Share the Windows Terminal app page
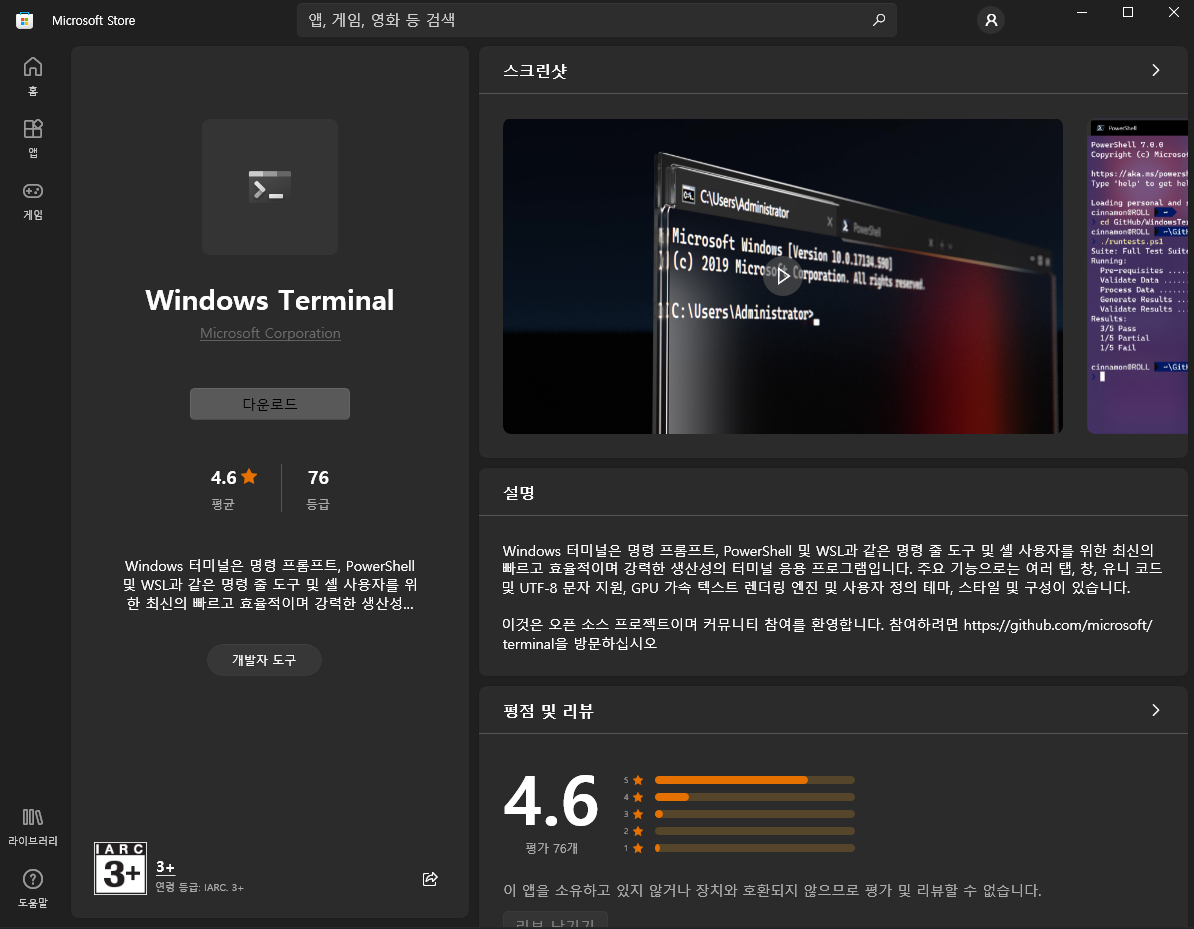1194x929 pixels. (430, 879)
